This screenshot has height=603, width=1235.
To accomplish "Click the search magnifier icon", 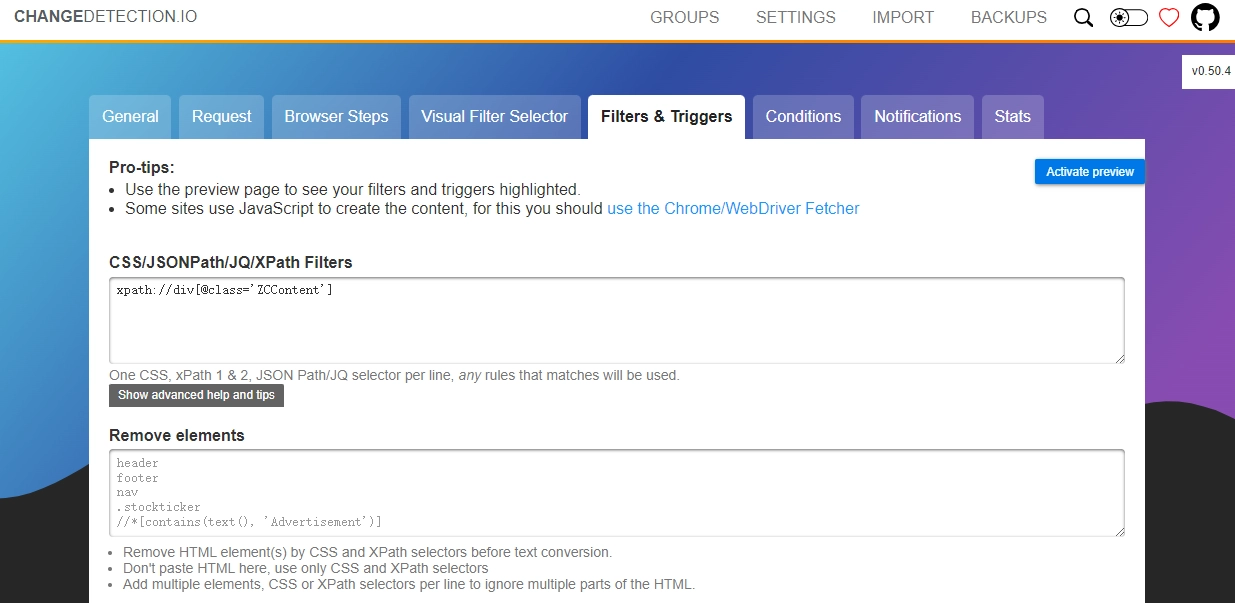I will tap(1083, 18).
